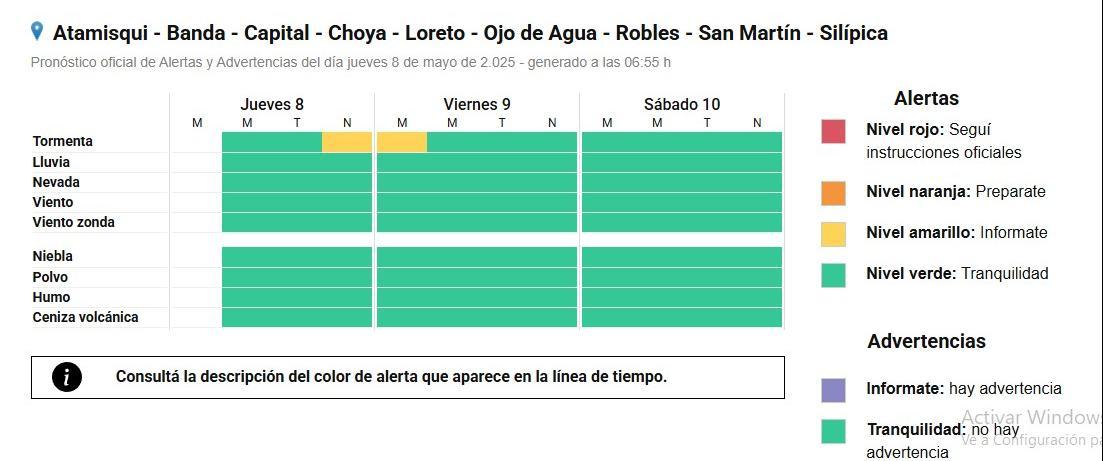Click the green Nivel verde swatch

point(833,275)
